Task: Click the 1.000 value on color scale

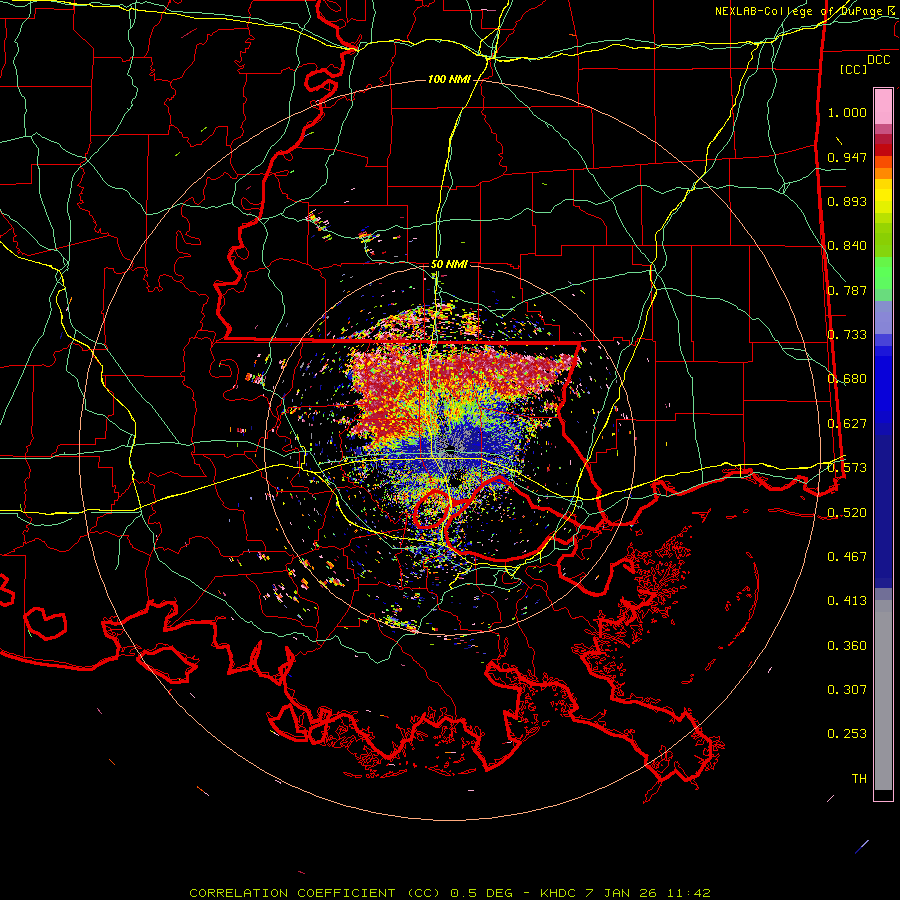Action: click(847, 112)
